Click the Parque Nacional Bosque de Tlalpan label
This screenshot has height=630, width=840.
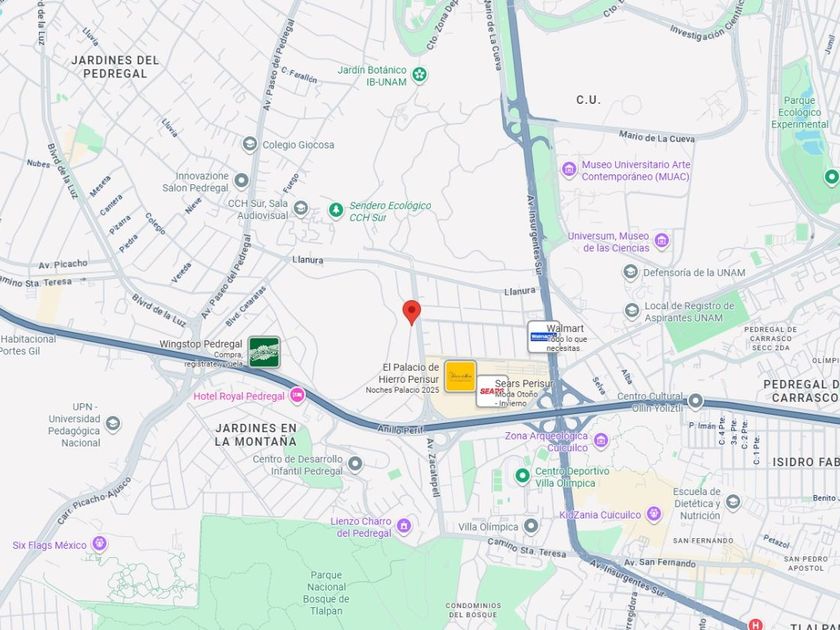(326, 592)
